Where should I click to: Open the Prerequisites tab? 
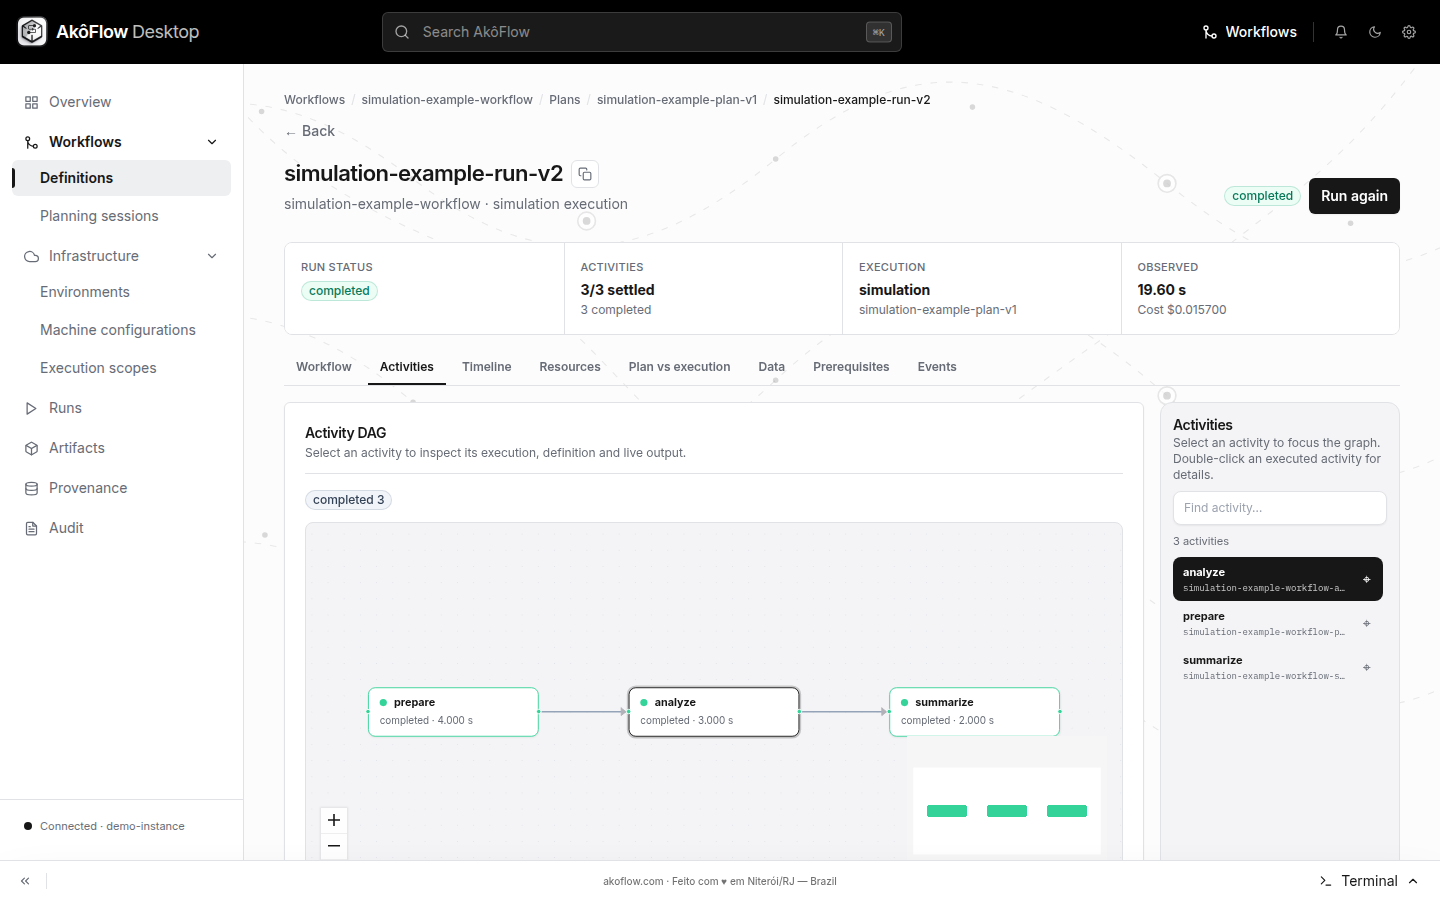[851, 367]
